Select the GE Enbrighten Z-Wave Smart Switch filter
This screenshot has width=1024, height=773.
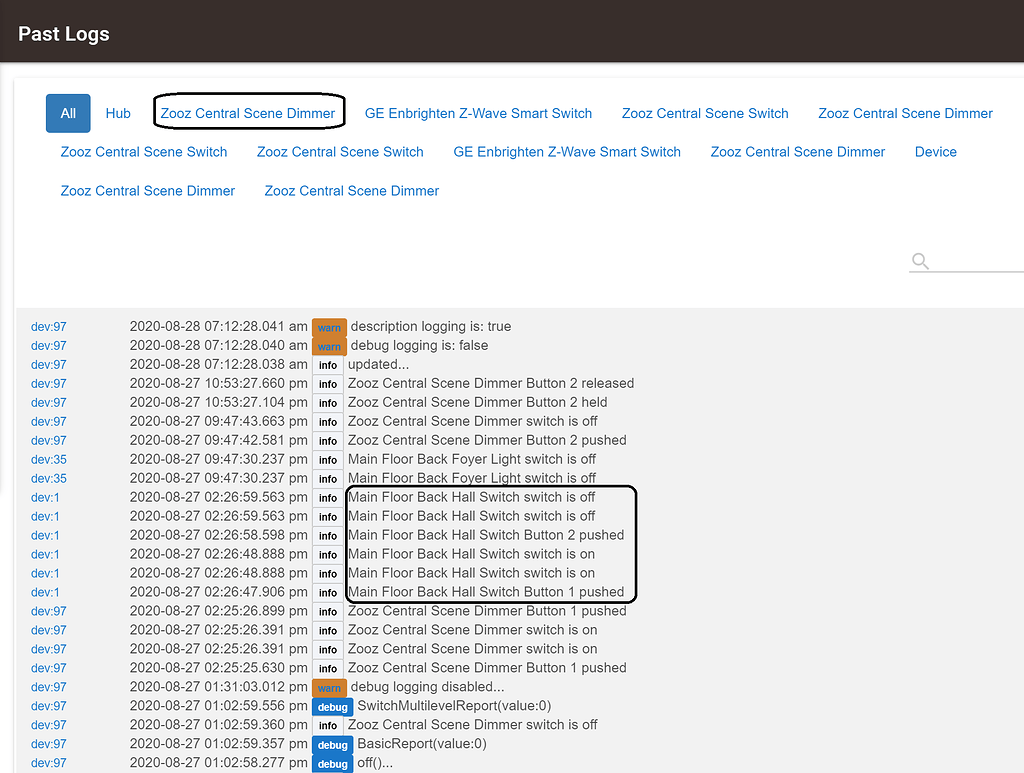(478, 113)
